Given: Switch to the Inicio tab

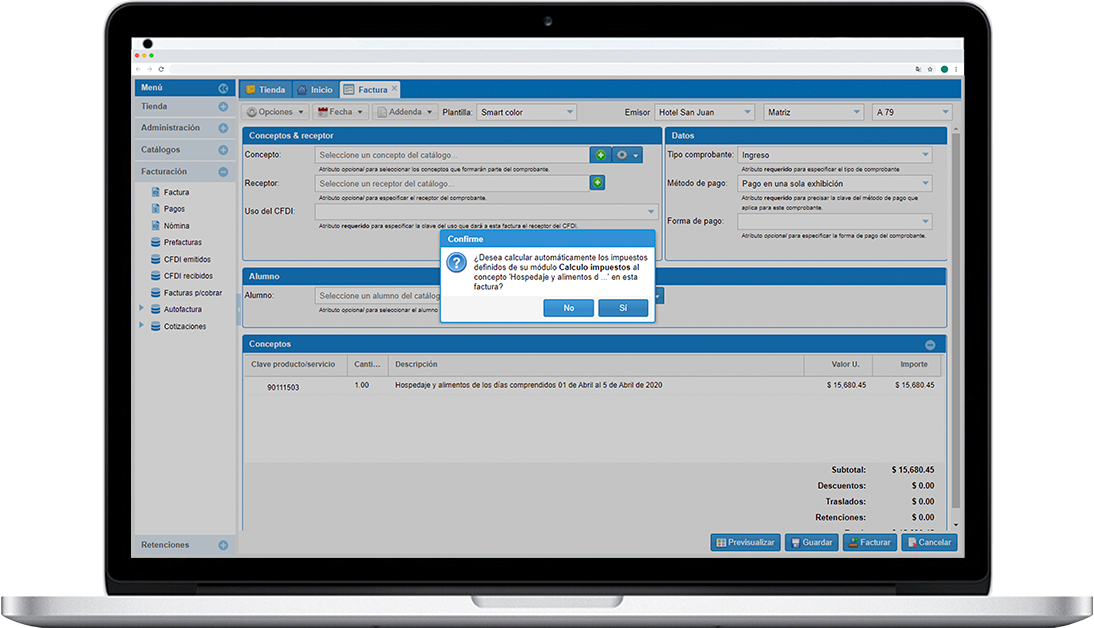Looking at the screenshot, I should point(314,90).
